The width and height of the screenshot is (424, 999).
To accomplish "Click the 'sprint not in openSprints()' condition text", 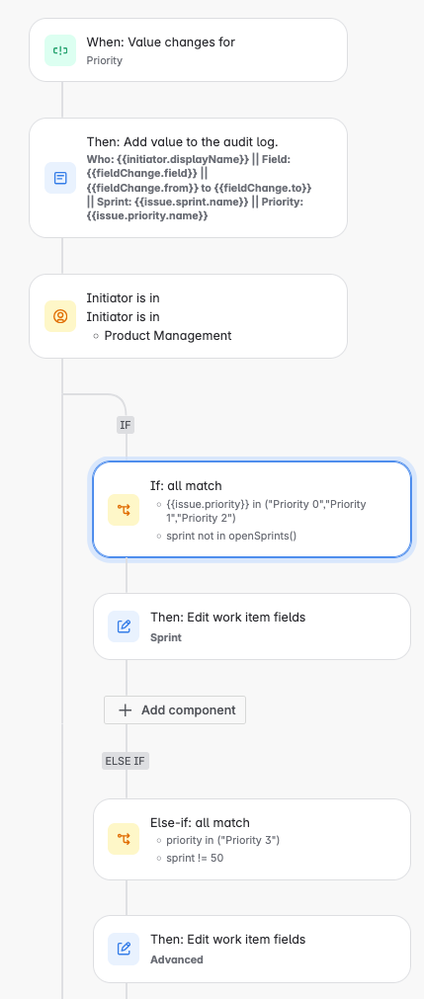I will pyautogui.click(x=231, y=535).
